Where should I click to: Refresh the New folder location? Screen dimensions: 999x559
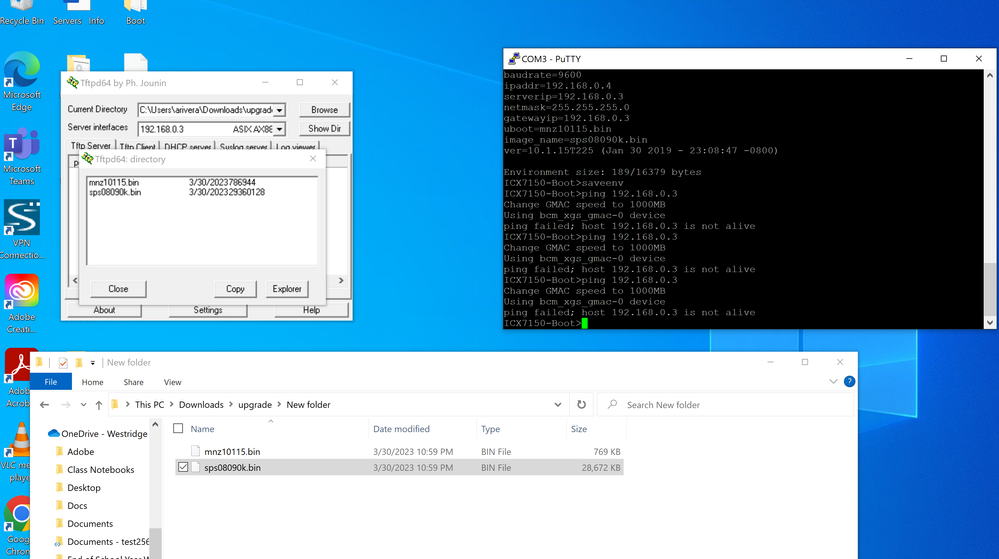tap(581, 405)
